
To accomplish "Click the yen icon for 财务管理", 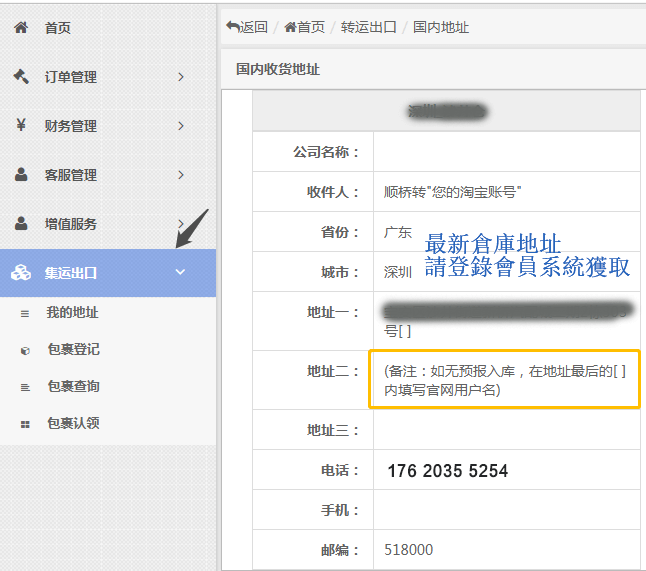I will (x=21, y=125).
